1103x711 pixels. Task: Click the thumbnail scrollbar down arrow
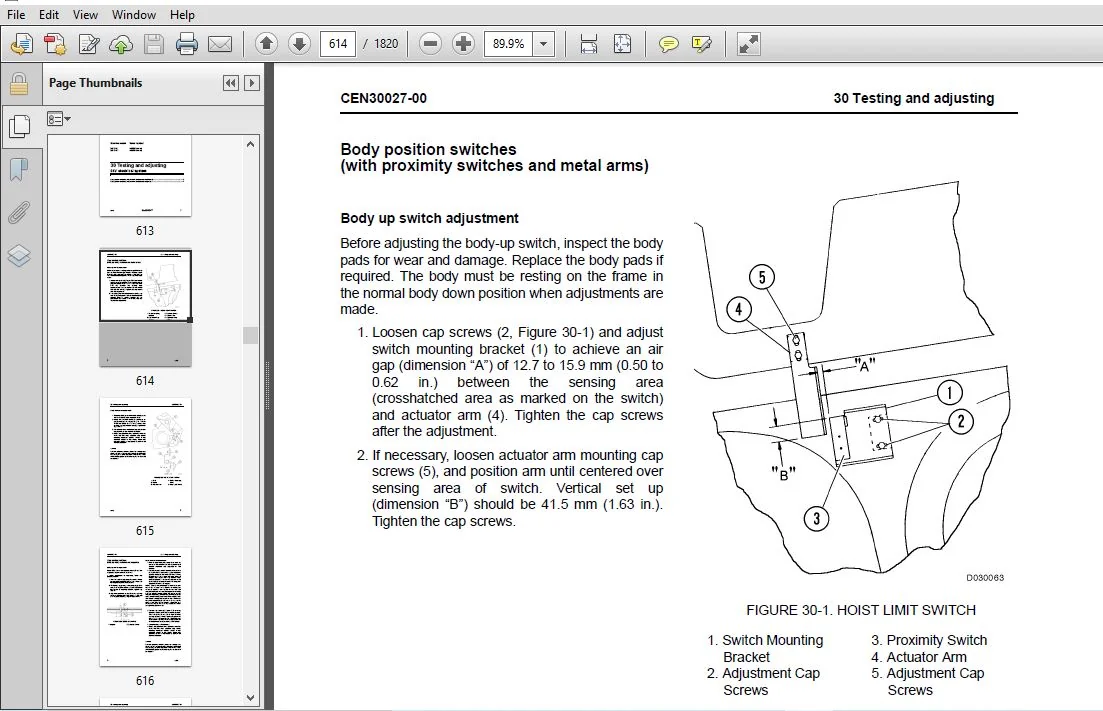click(250, 698)
